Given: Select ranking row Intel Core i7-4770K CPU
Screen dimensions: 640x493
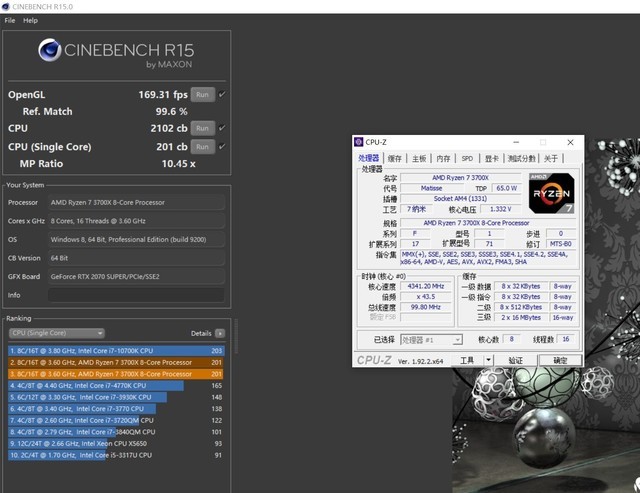Looking at the screenshot, I should tap(116, 386).
